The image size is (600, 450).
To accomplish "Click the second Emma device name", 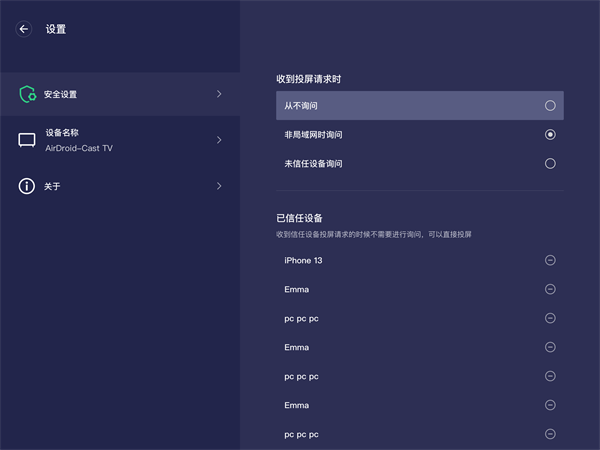I will [x=297, y=347].
